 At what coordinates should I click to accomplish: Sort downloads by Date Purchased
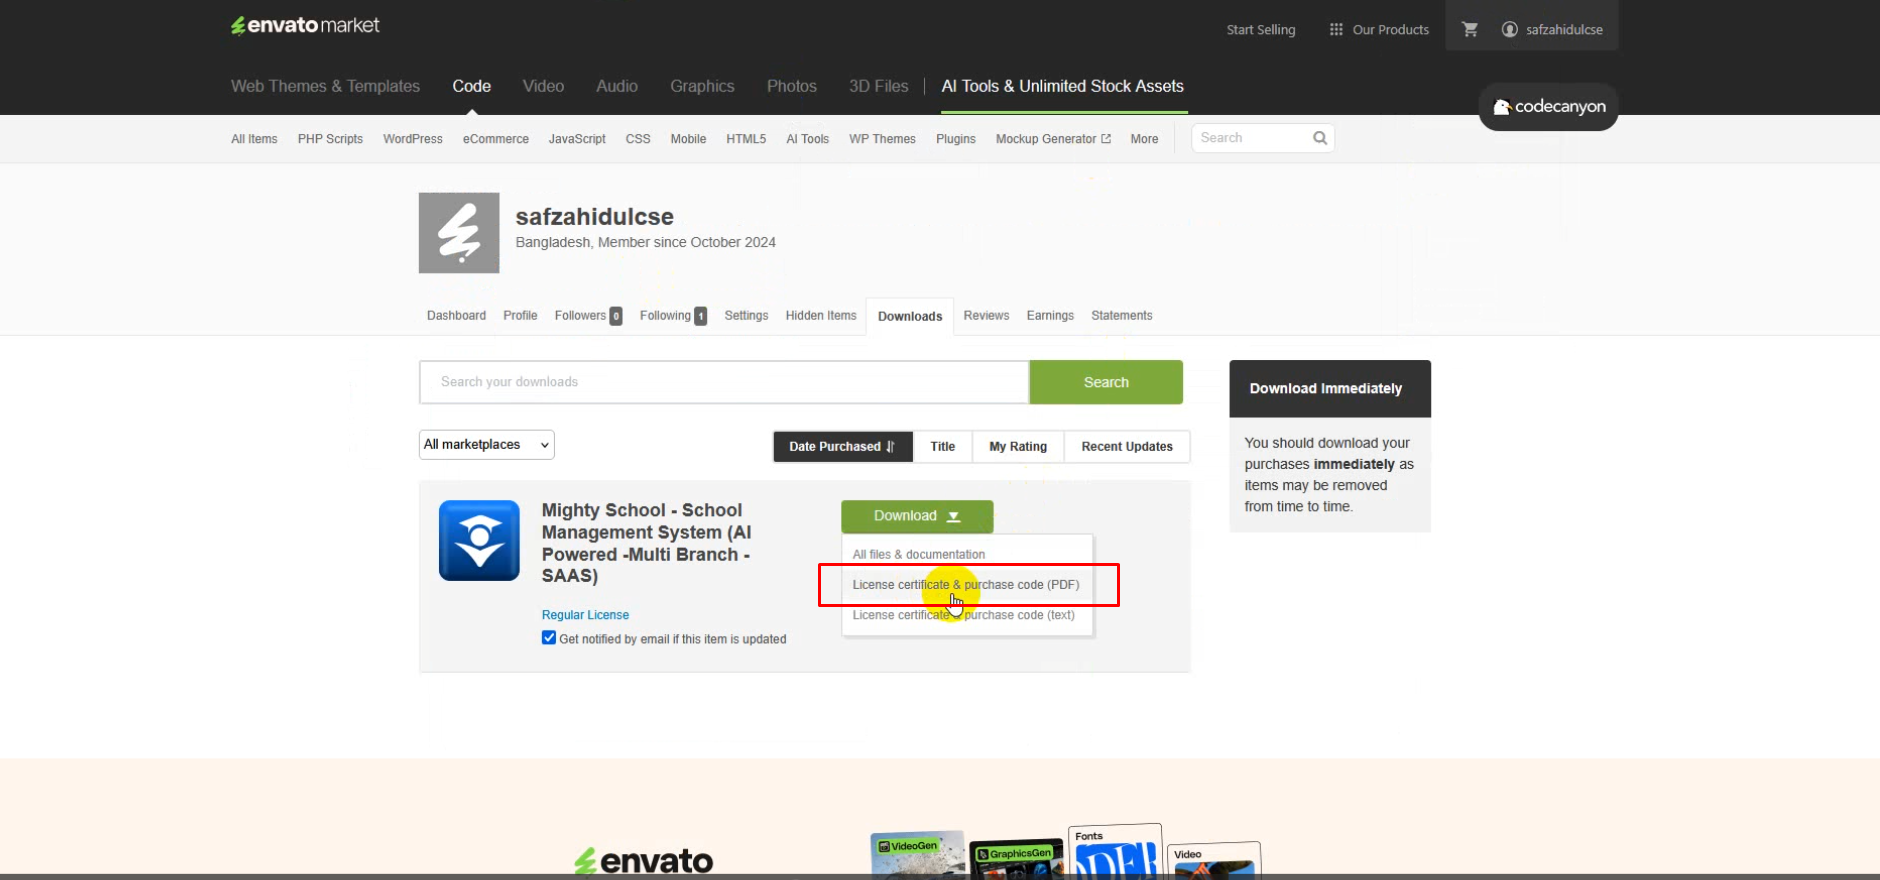coord(842,447)
